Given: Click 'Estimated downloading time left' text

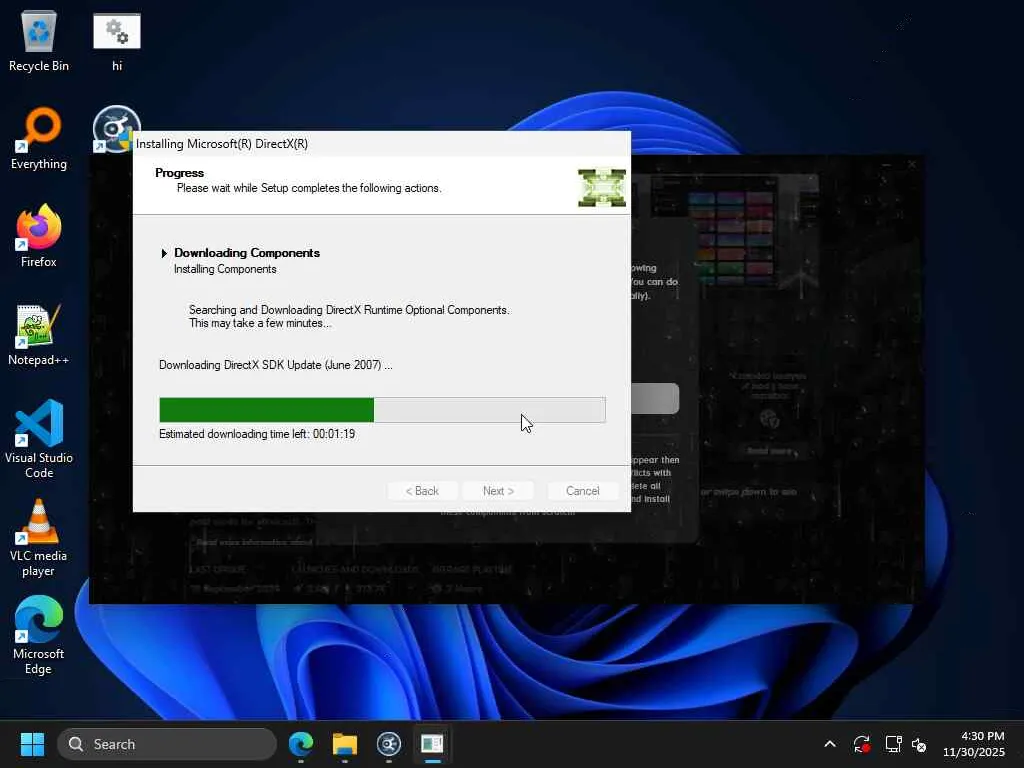Looking at the screenshot, I should (x=257, y=434).
